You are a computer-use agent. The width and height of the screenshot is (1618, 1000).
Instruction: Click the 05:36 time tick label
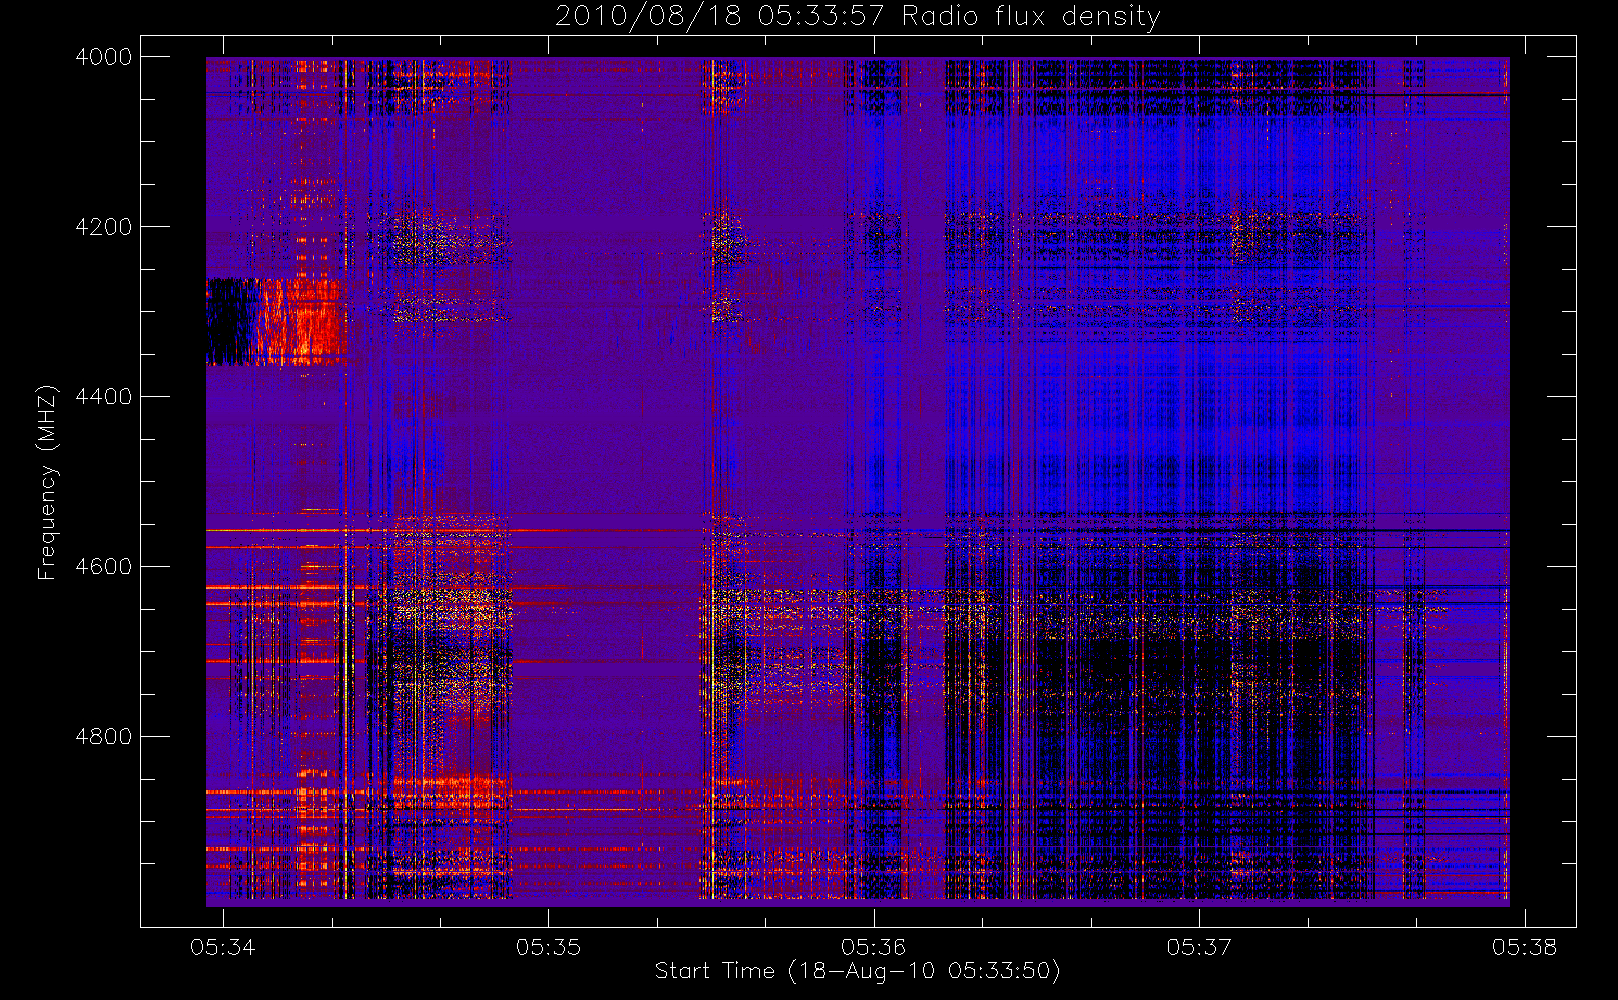point(873,947)
